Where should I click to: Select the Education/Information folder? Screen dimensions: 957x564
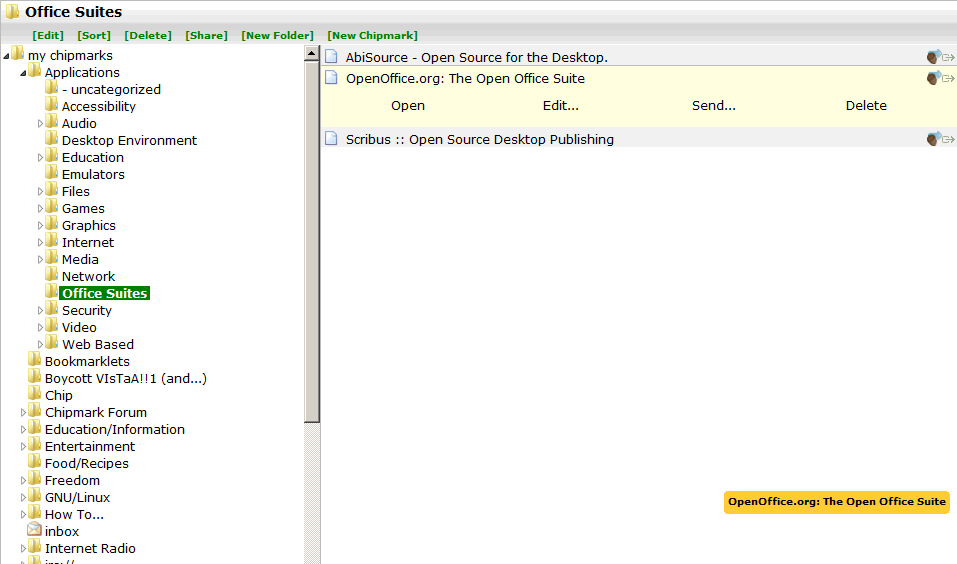[114, 430]
